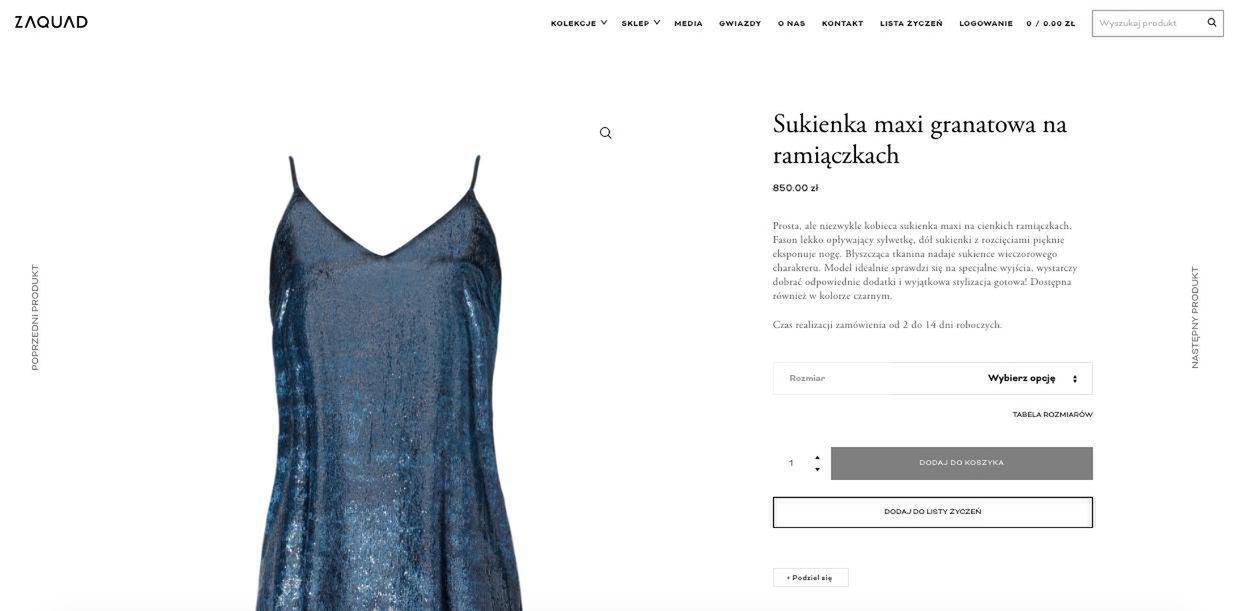This screenshot has height=611, width=1241.
Task: Click the + Podziel się share button
Action: (810, 578)
